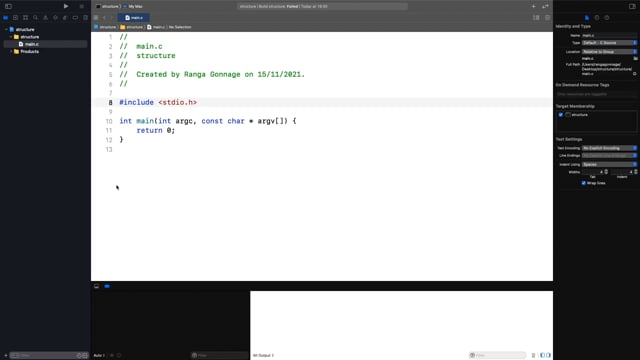Viewport: 640px width, 360px height.
Task: Go back in editor history
Action: [x=104, y=18]
